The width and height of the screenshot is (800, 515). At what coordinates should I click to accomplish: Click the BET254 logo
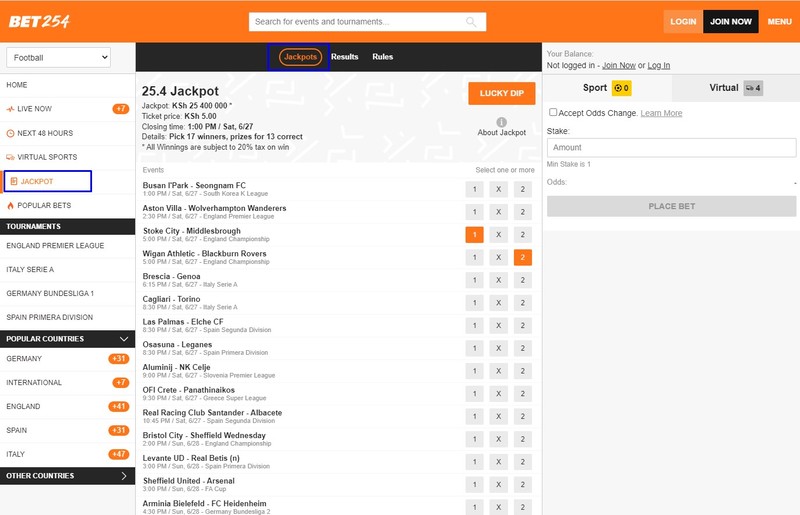(39, 21)
